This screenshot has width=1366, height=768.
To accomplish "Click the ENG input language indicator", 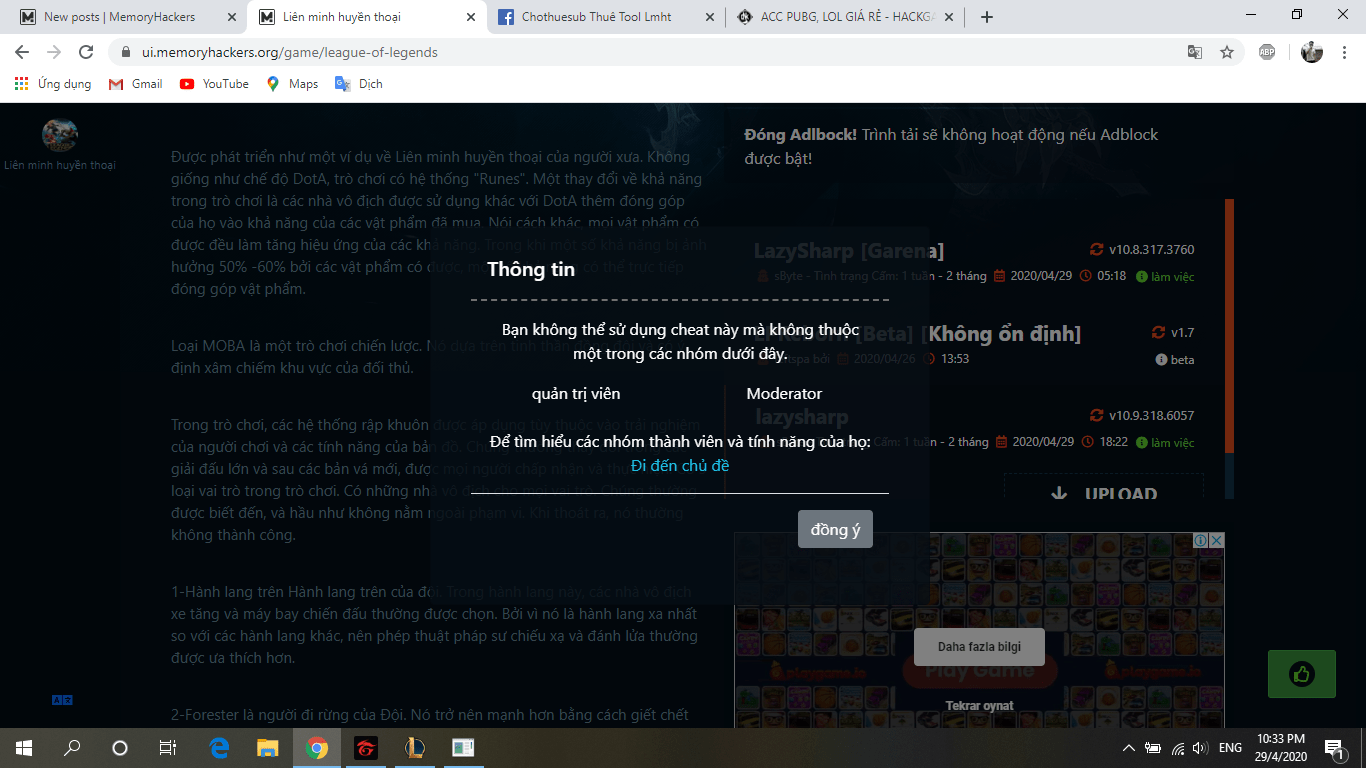I will pos(1230,747).
